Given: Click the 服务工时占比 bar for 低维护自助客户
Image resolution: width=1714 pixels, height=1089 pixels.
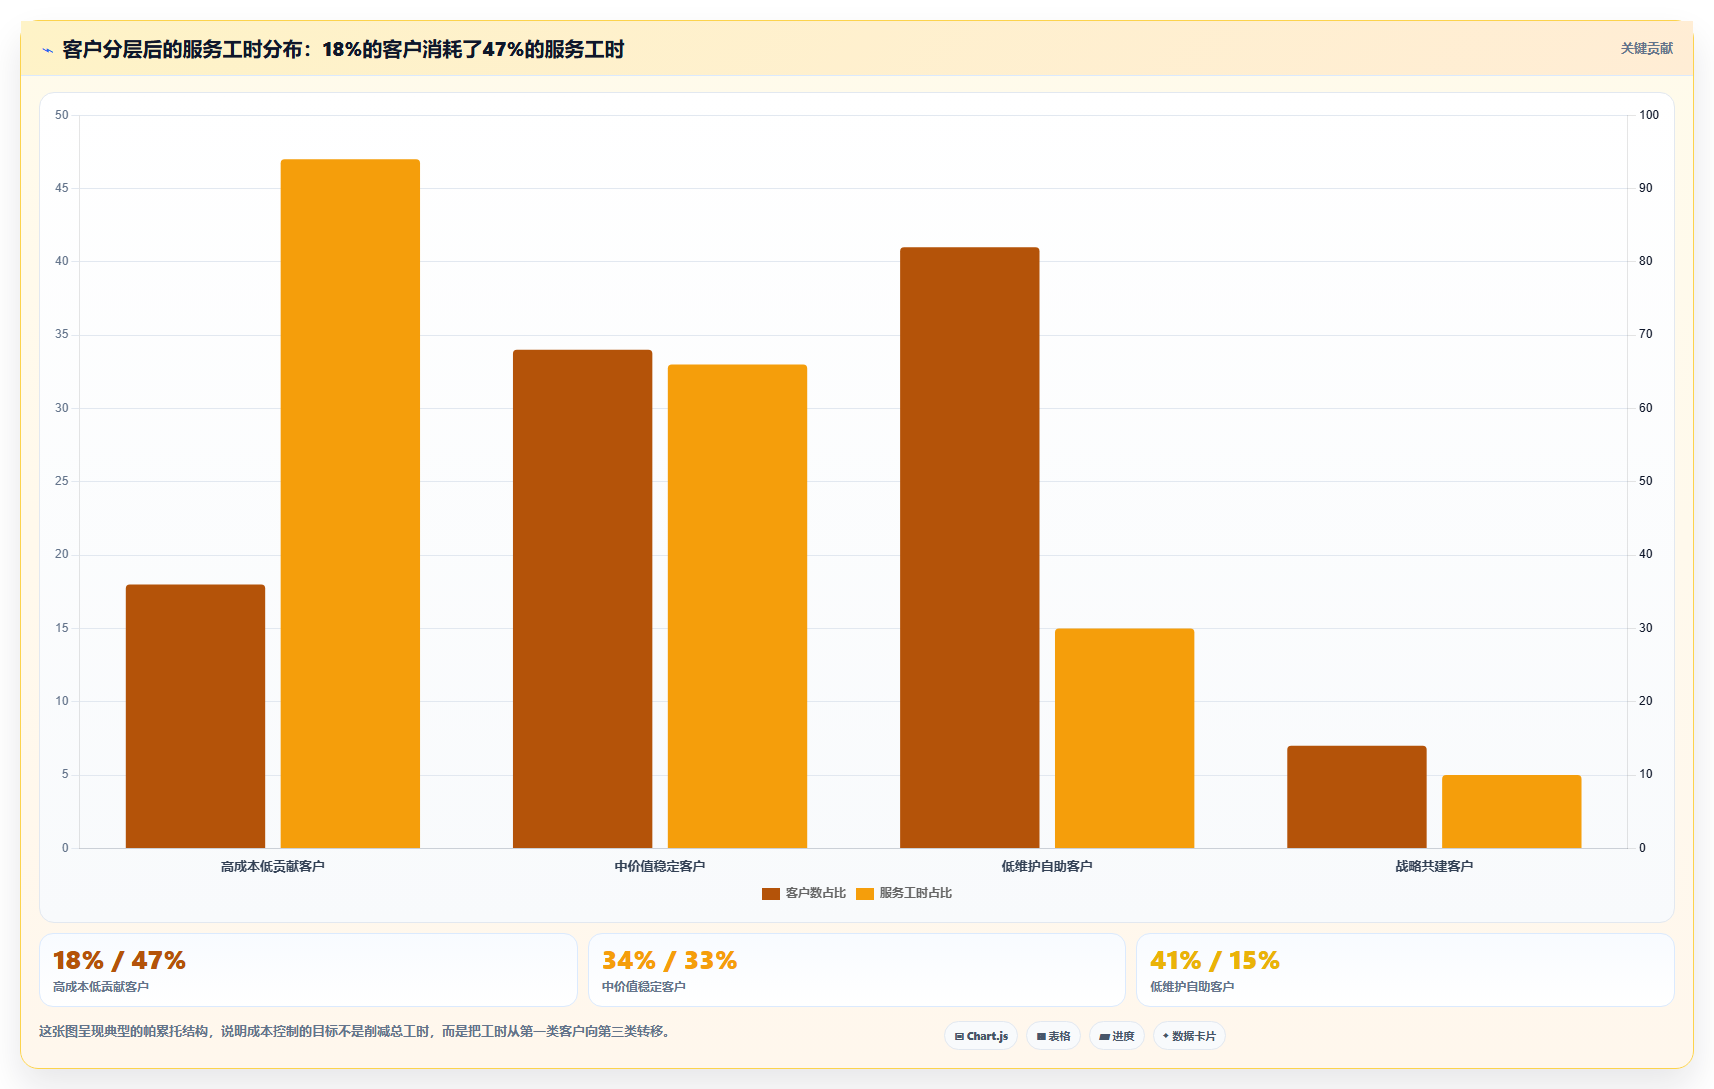Looking at the screenshot, I should tap(1124, 738).
